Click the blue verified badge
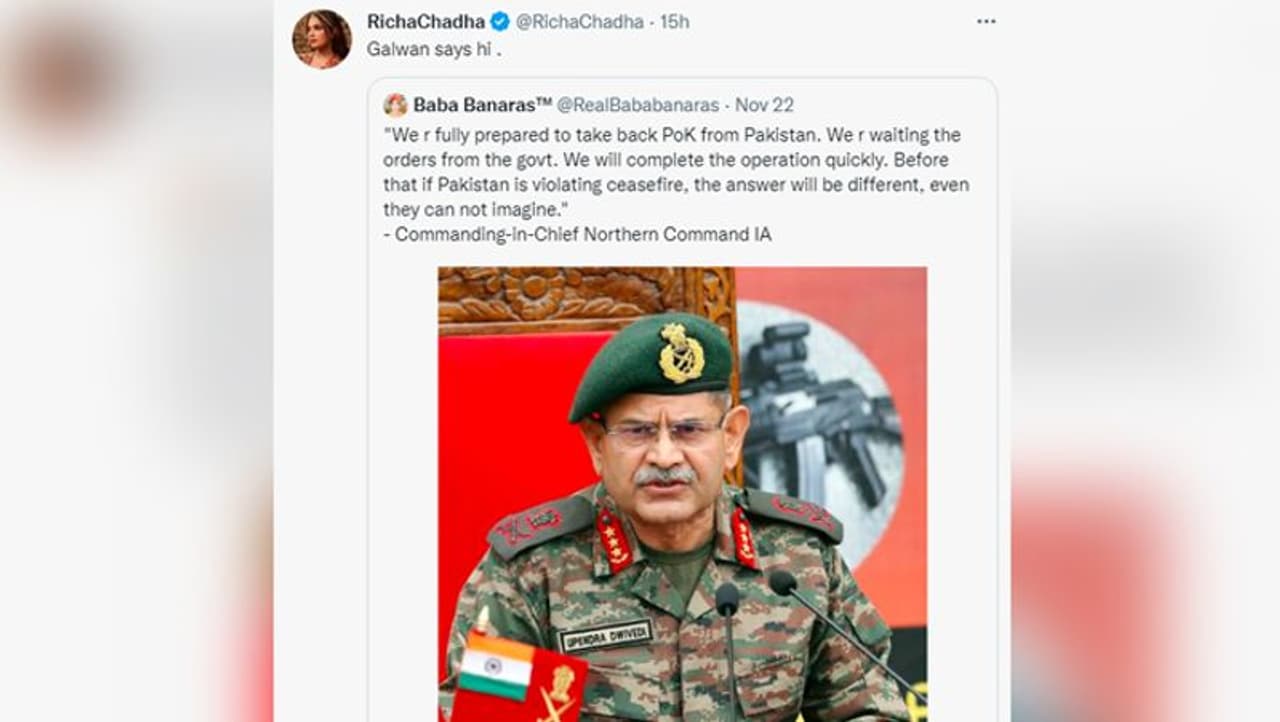This screenshot has width=1280, height=722. click(500, 22)
